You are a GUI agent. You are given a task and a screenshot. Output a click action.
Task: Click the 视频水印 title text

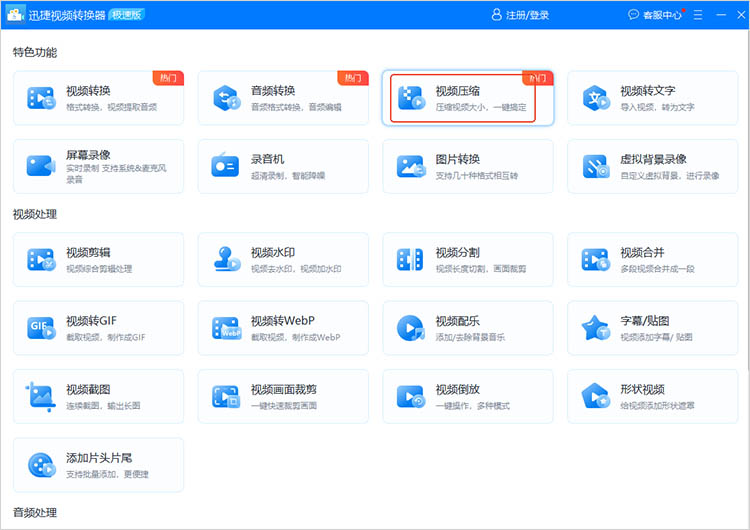(273, 252)
